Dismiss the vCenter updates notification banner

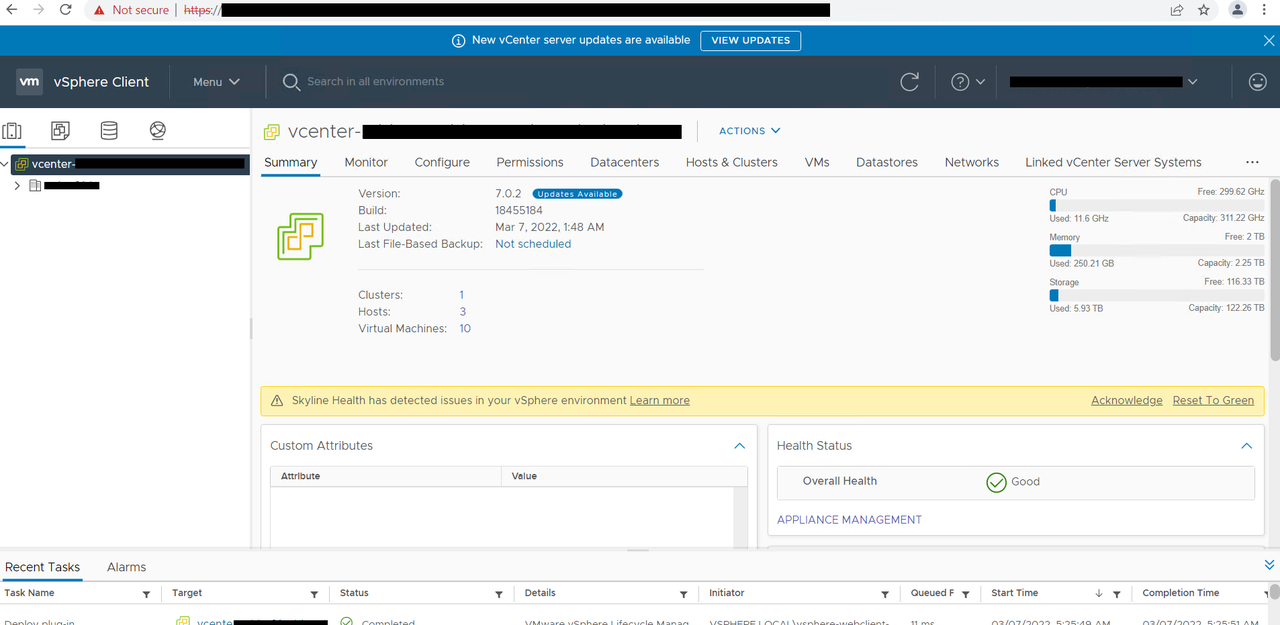coord(1268,41)
